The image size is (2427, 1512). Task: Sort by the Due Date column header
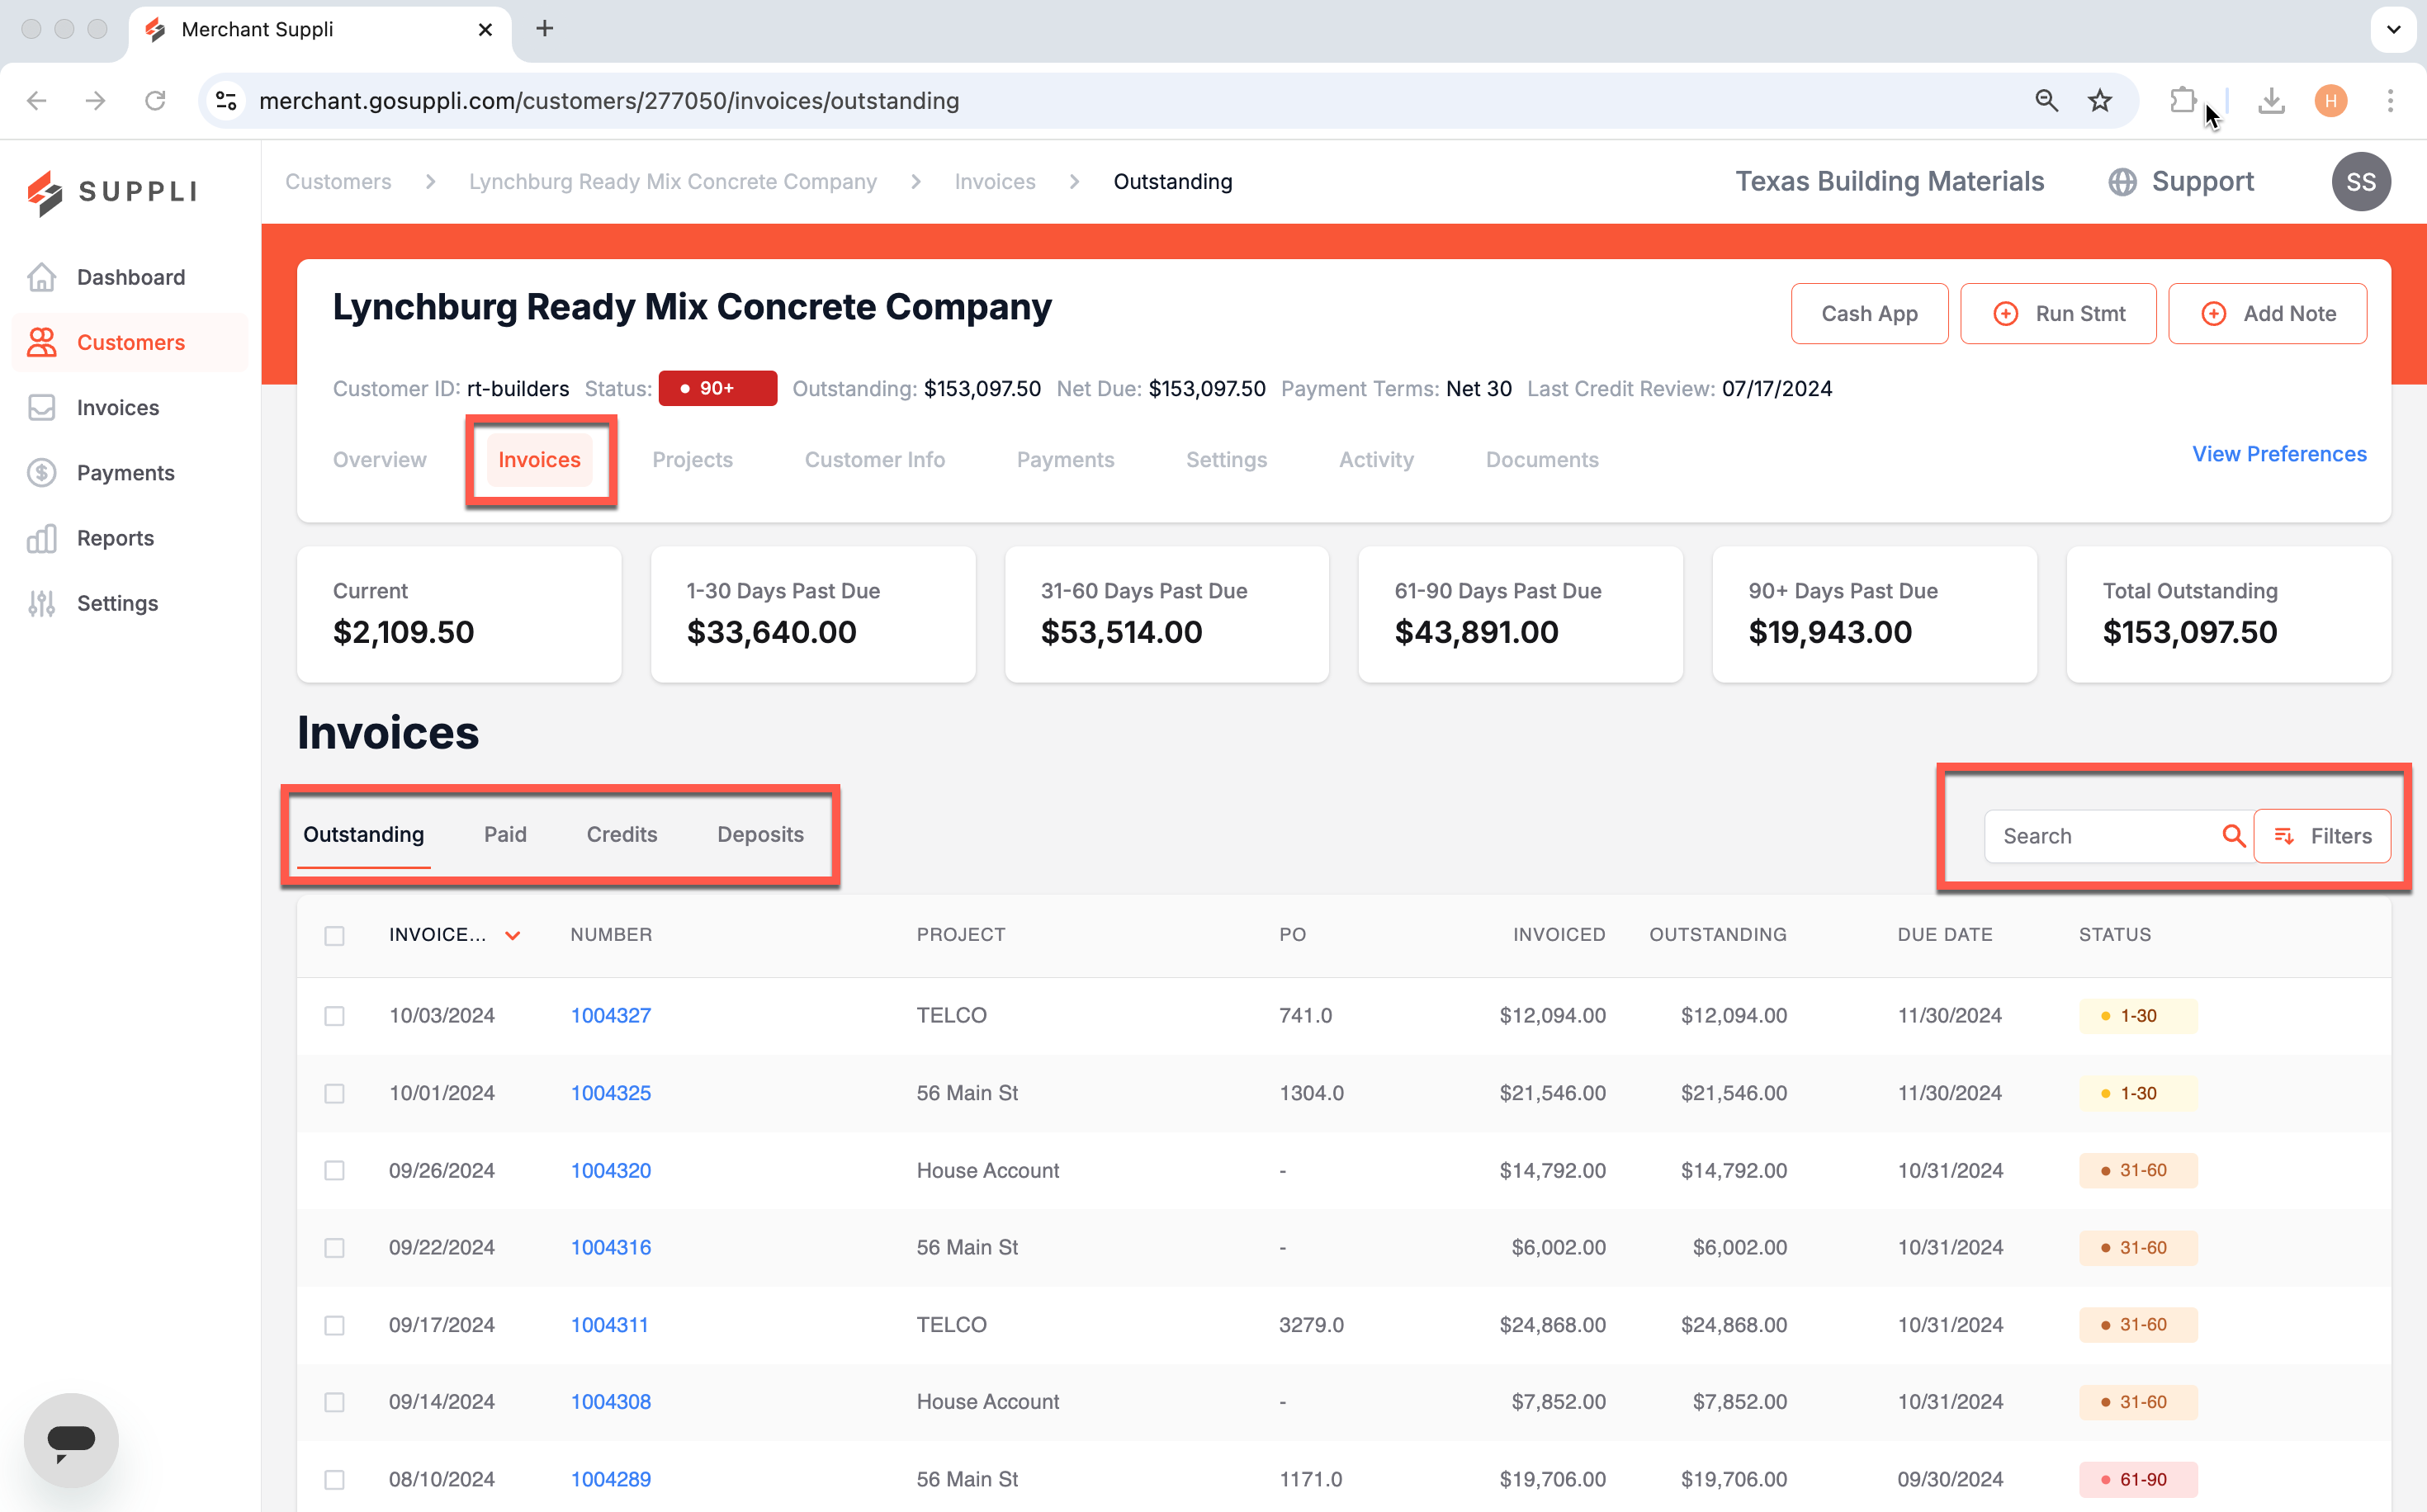pos(1944,935)
